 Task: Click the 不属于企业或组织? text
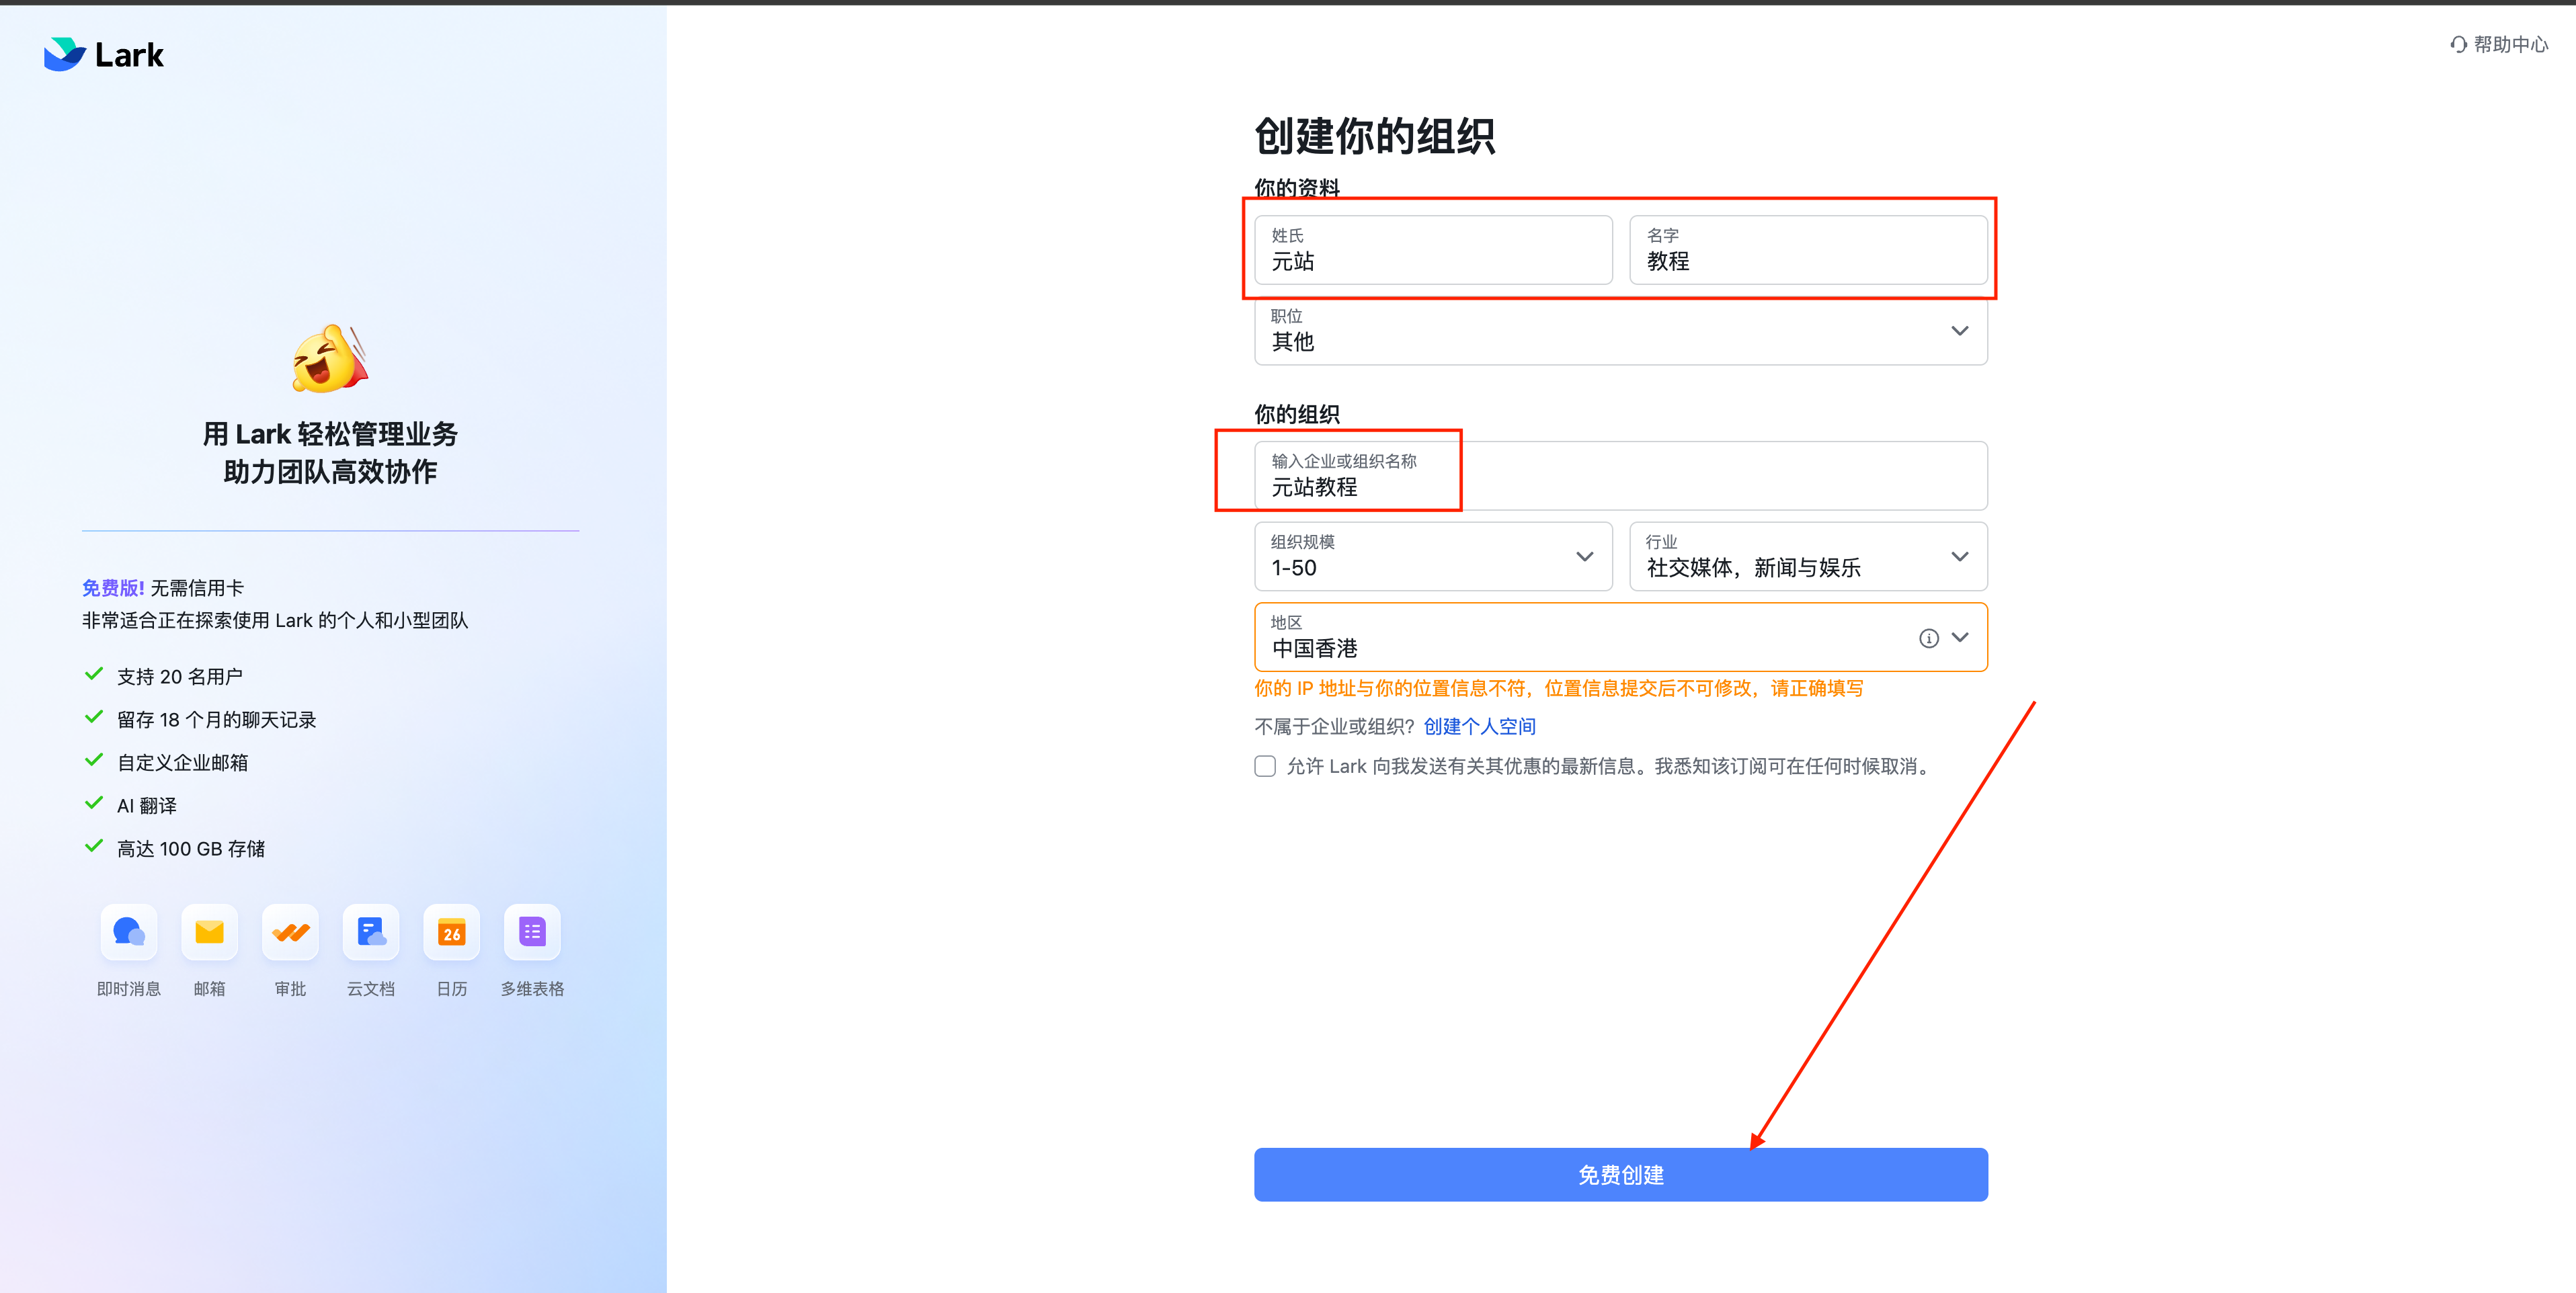tap(1334, 727)
